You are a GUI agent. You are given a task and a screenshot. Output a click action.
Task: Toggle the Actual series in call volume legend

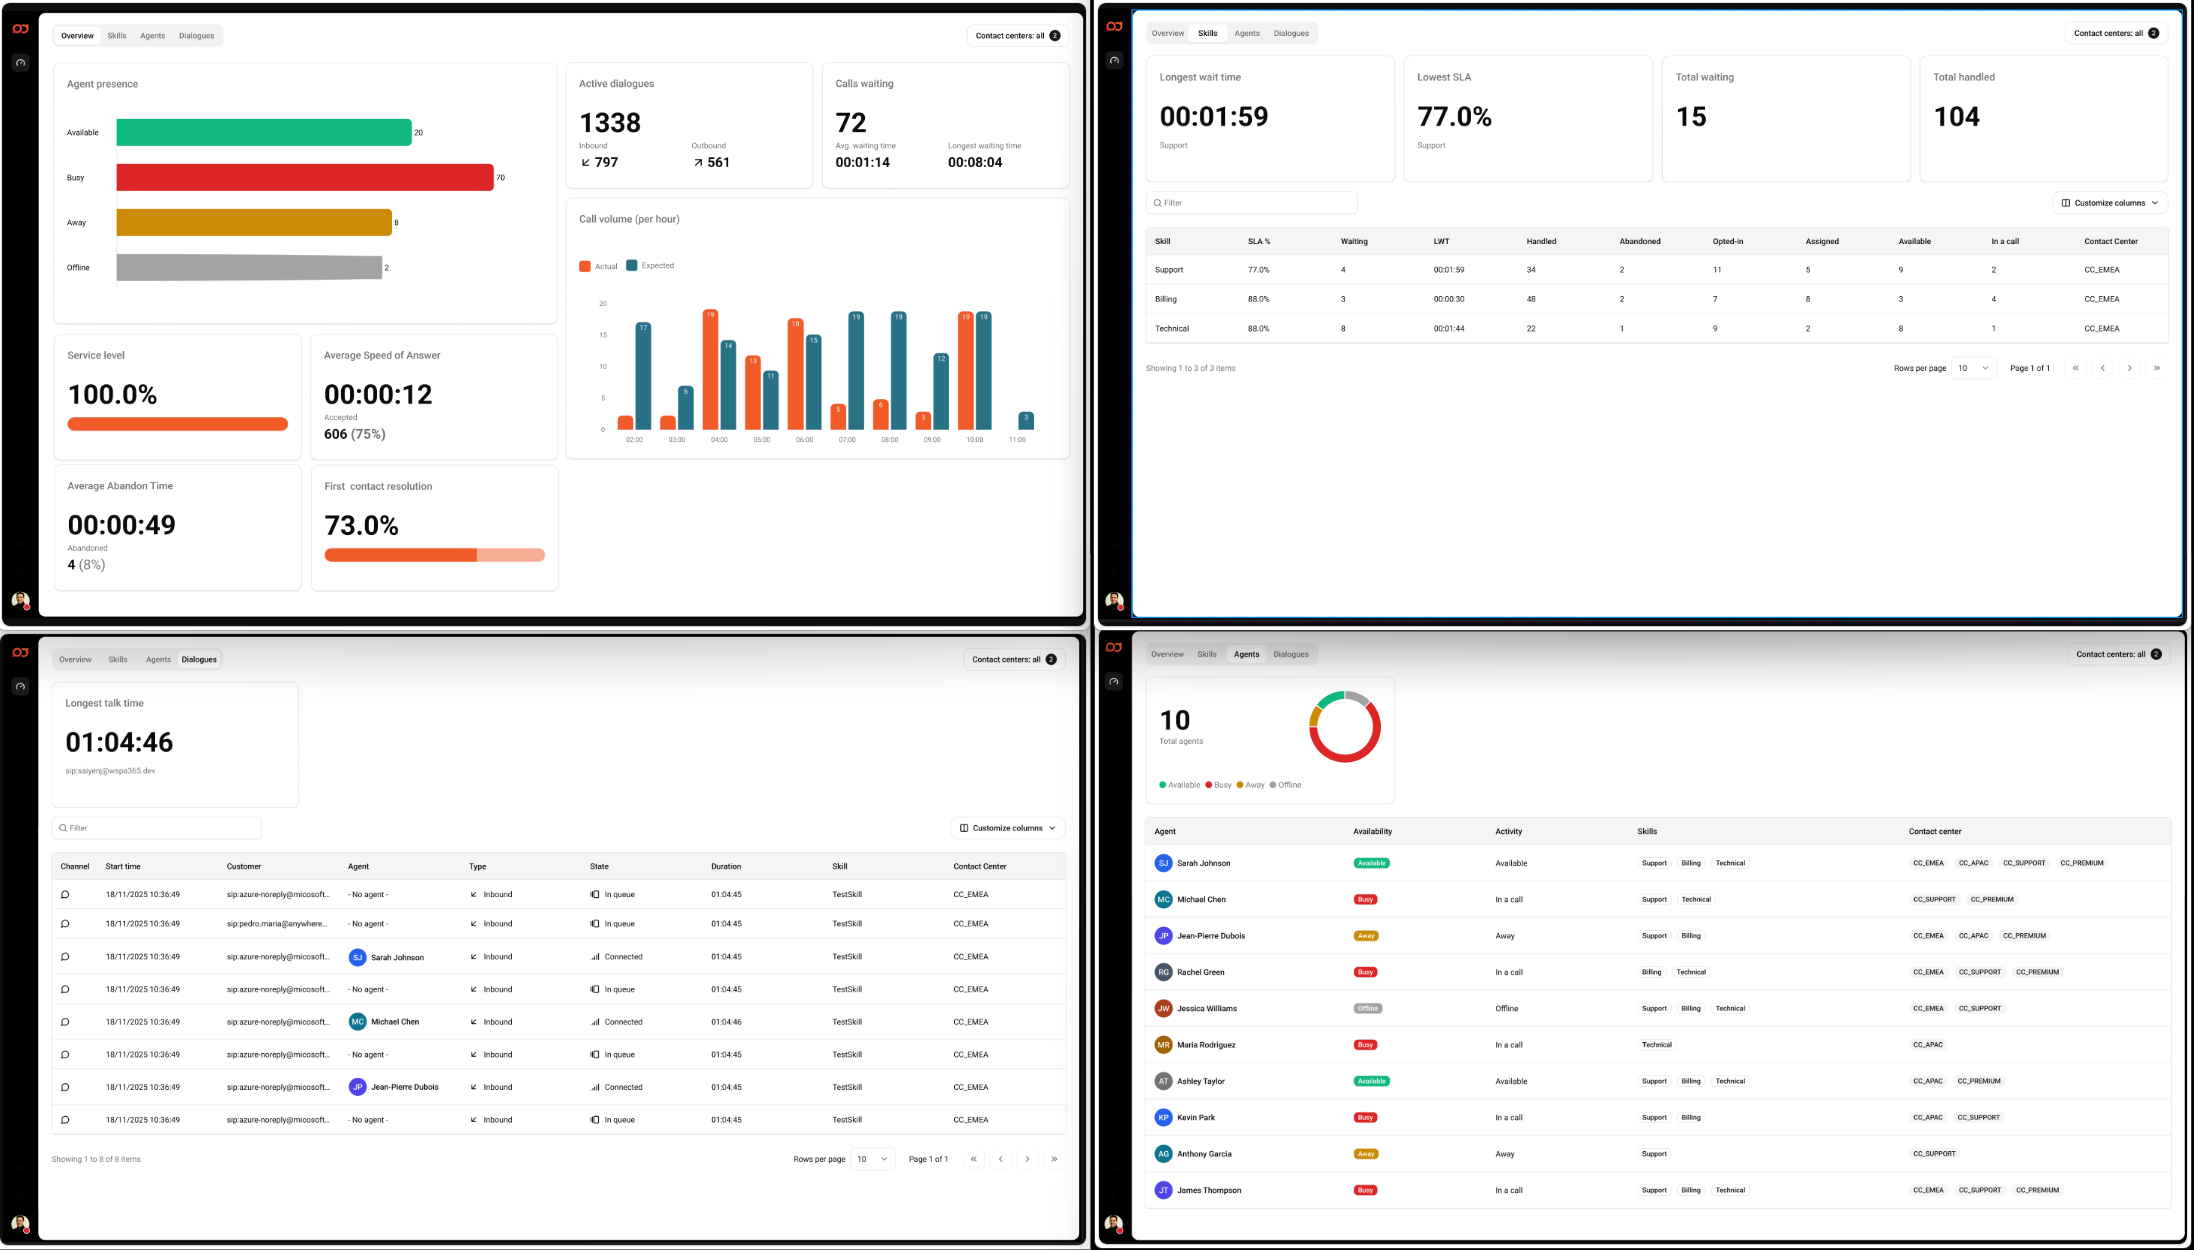click(x=599, y=266)
